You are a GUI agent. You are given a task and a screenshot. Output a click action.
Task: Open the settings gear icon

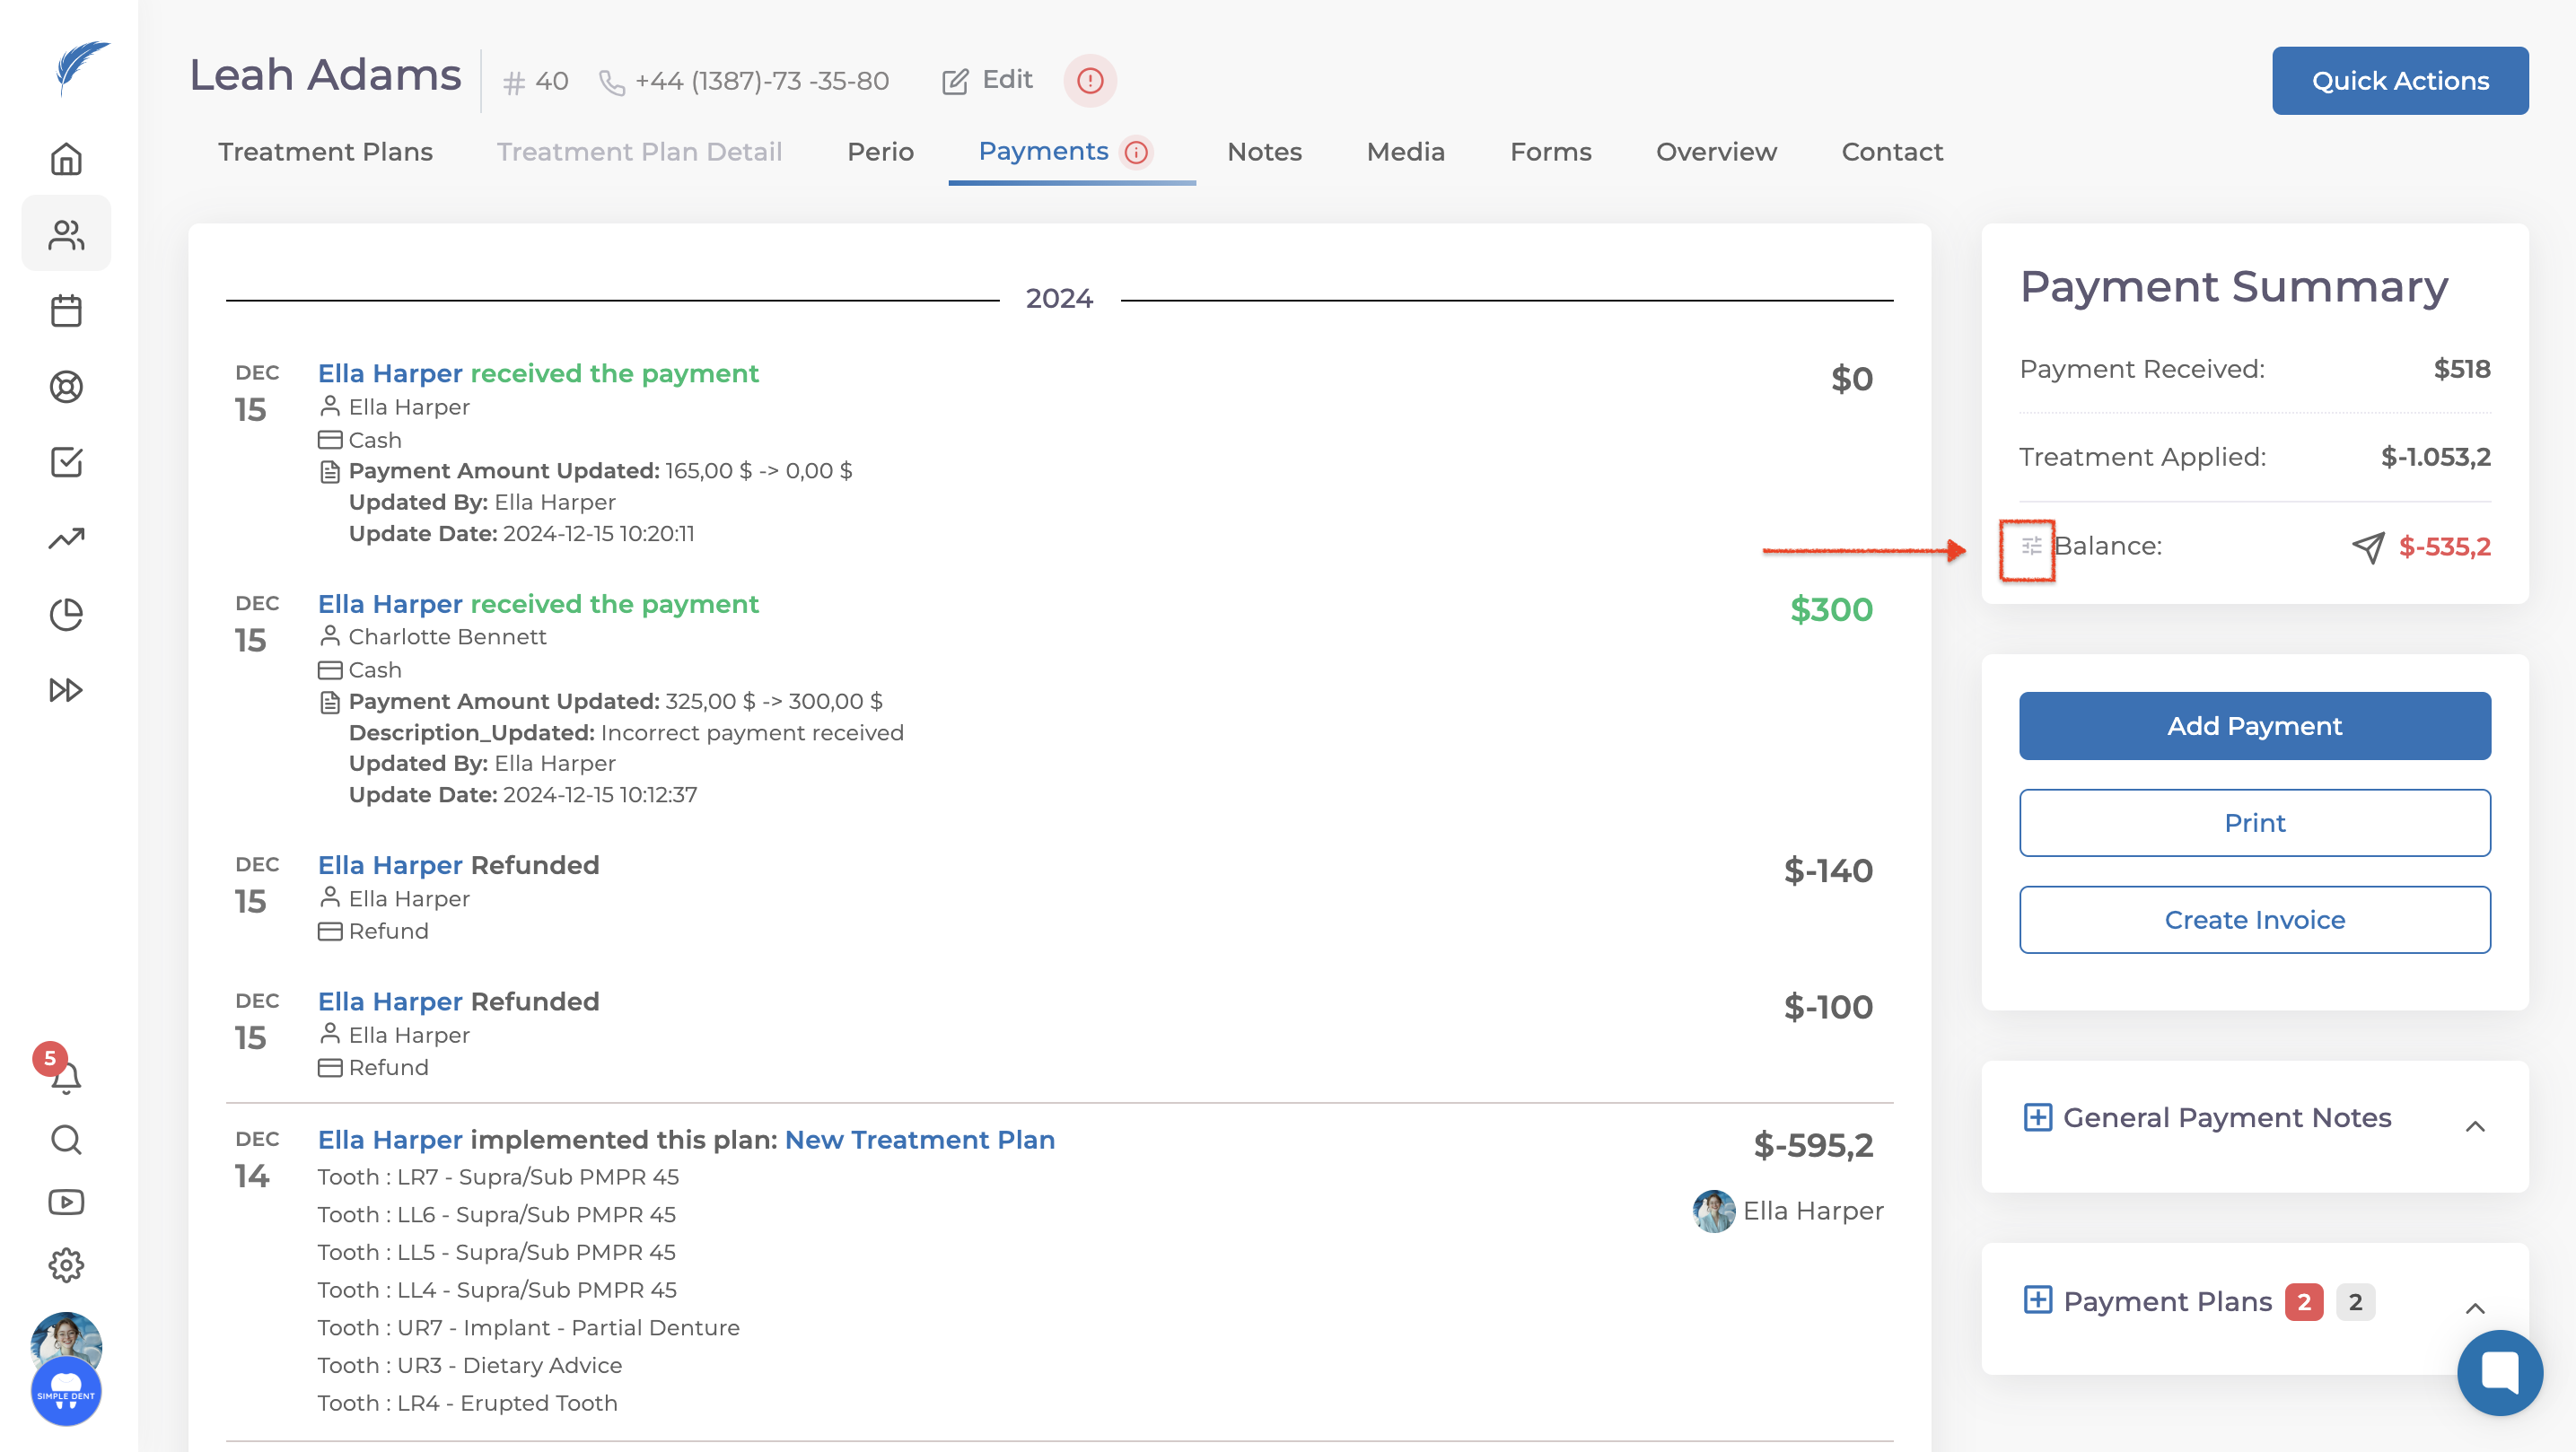pyautogui.click(x=66, y=1265)
